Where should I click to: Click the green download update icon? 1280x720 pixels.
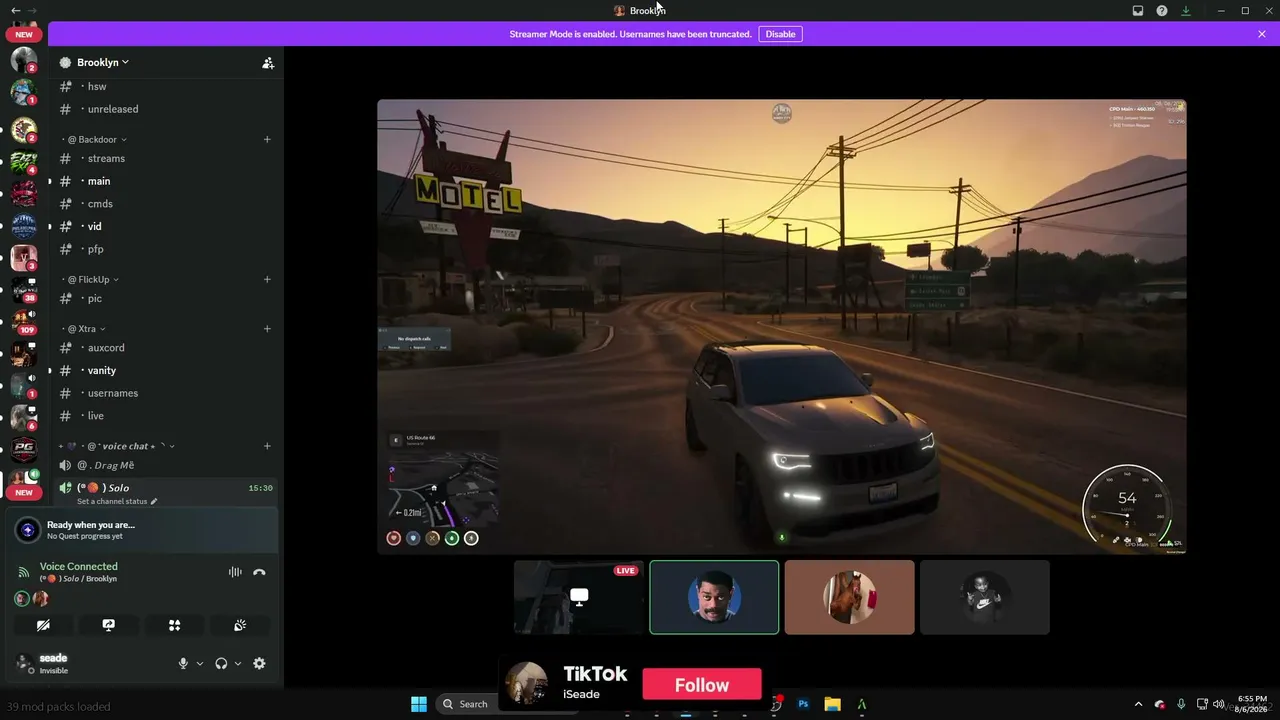pos(1186,11)
